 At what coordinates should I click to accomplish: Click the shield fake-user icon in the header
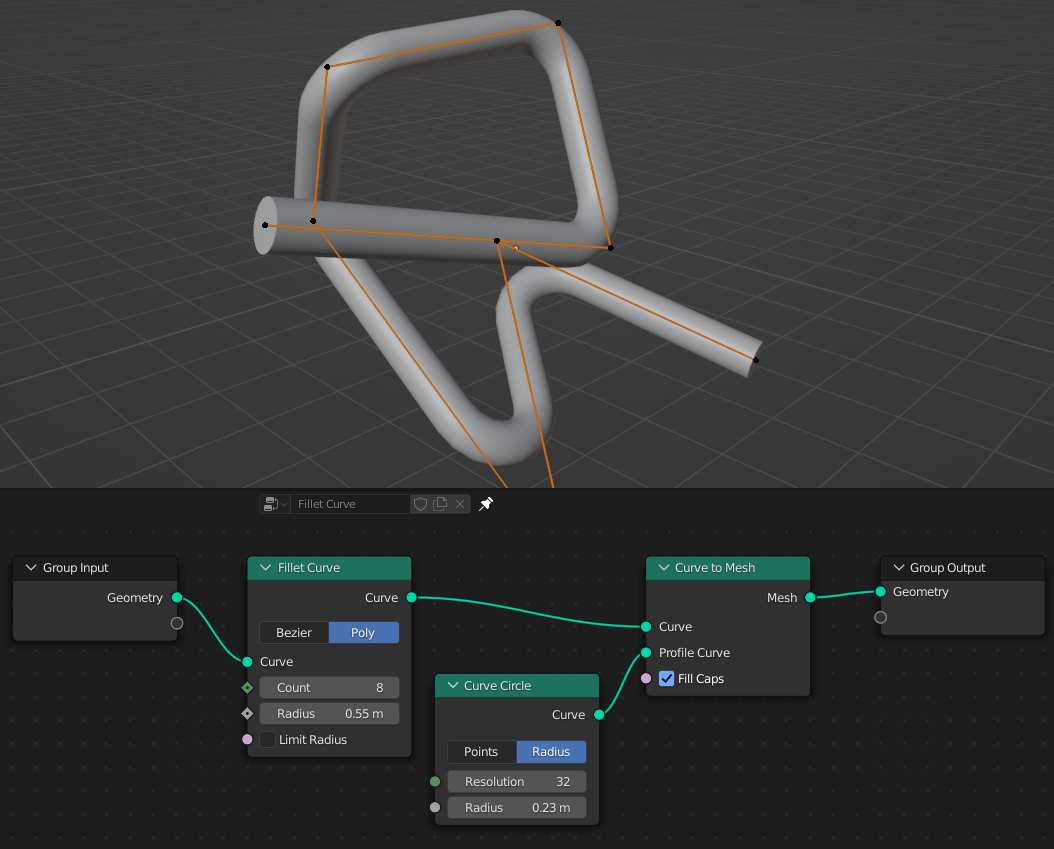point(420,504)
